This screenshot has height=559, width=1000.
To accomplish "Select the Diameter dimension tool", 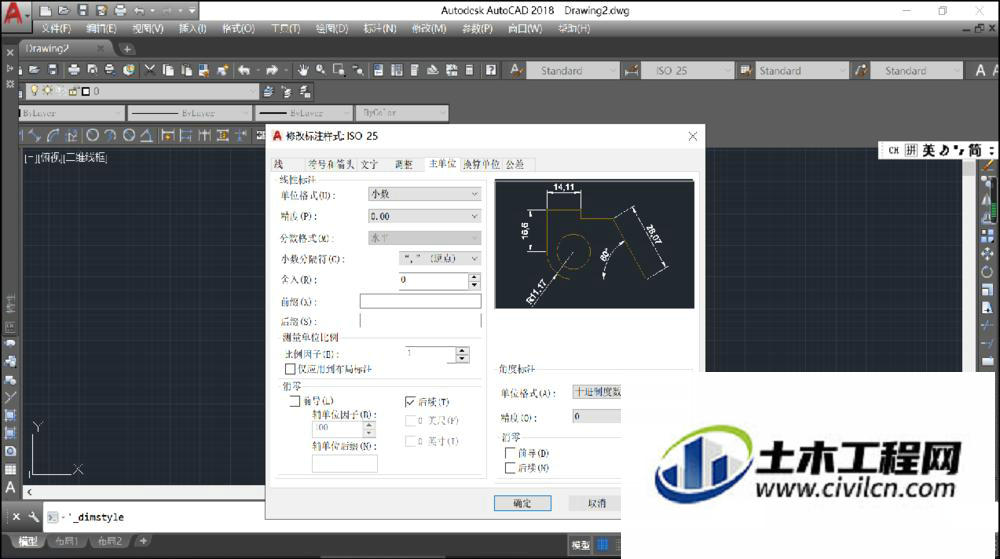I will (129, 135).
